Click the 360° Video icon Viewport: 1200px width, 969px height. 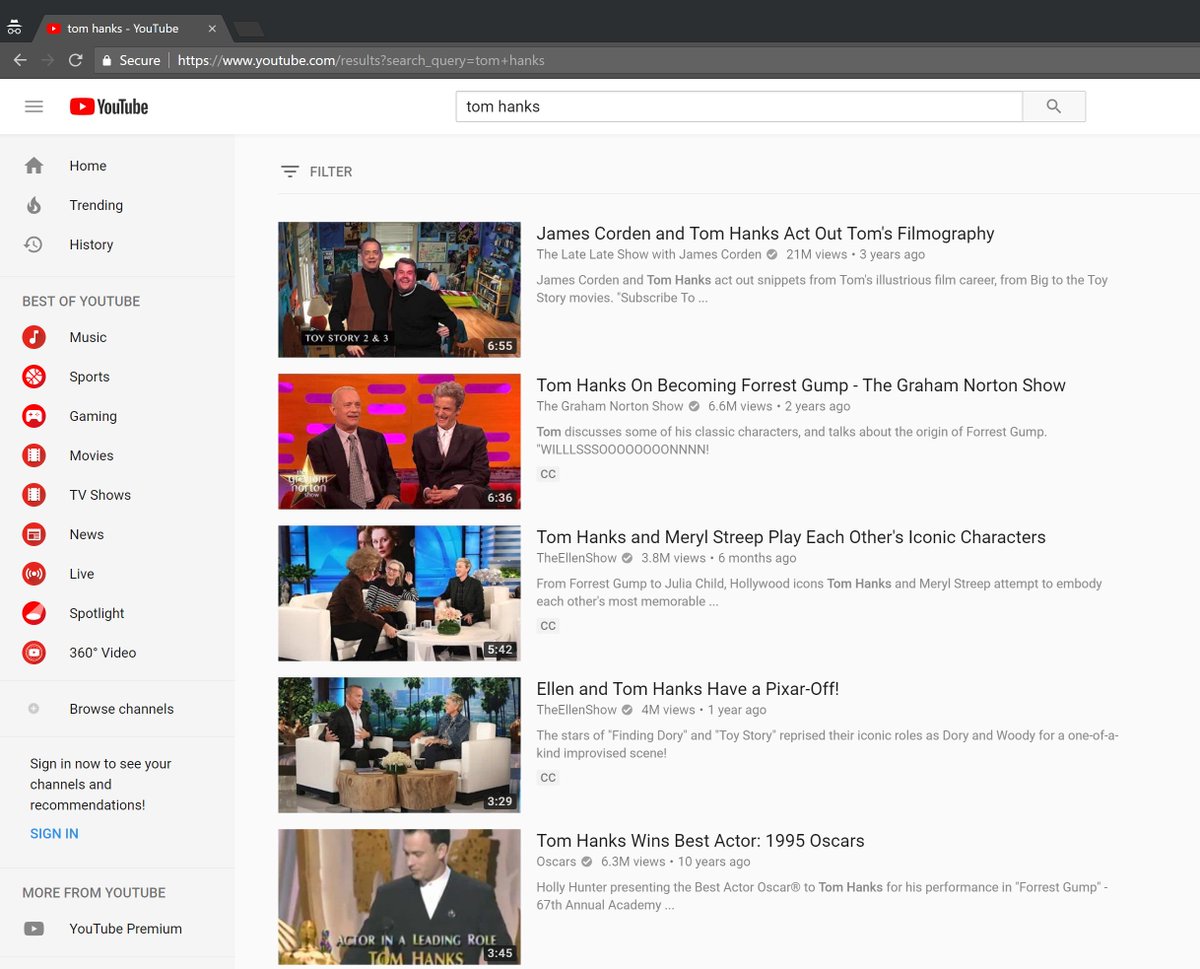click(x=34, y=652)
